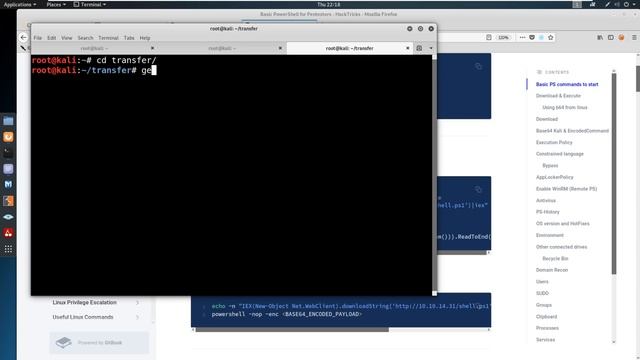The image size is (640, 360).
Task: Open terminal File menu
Action: (38, 38)
